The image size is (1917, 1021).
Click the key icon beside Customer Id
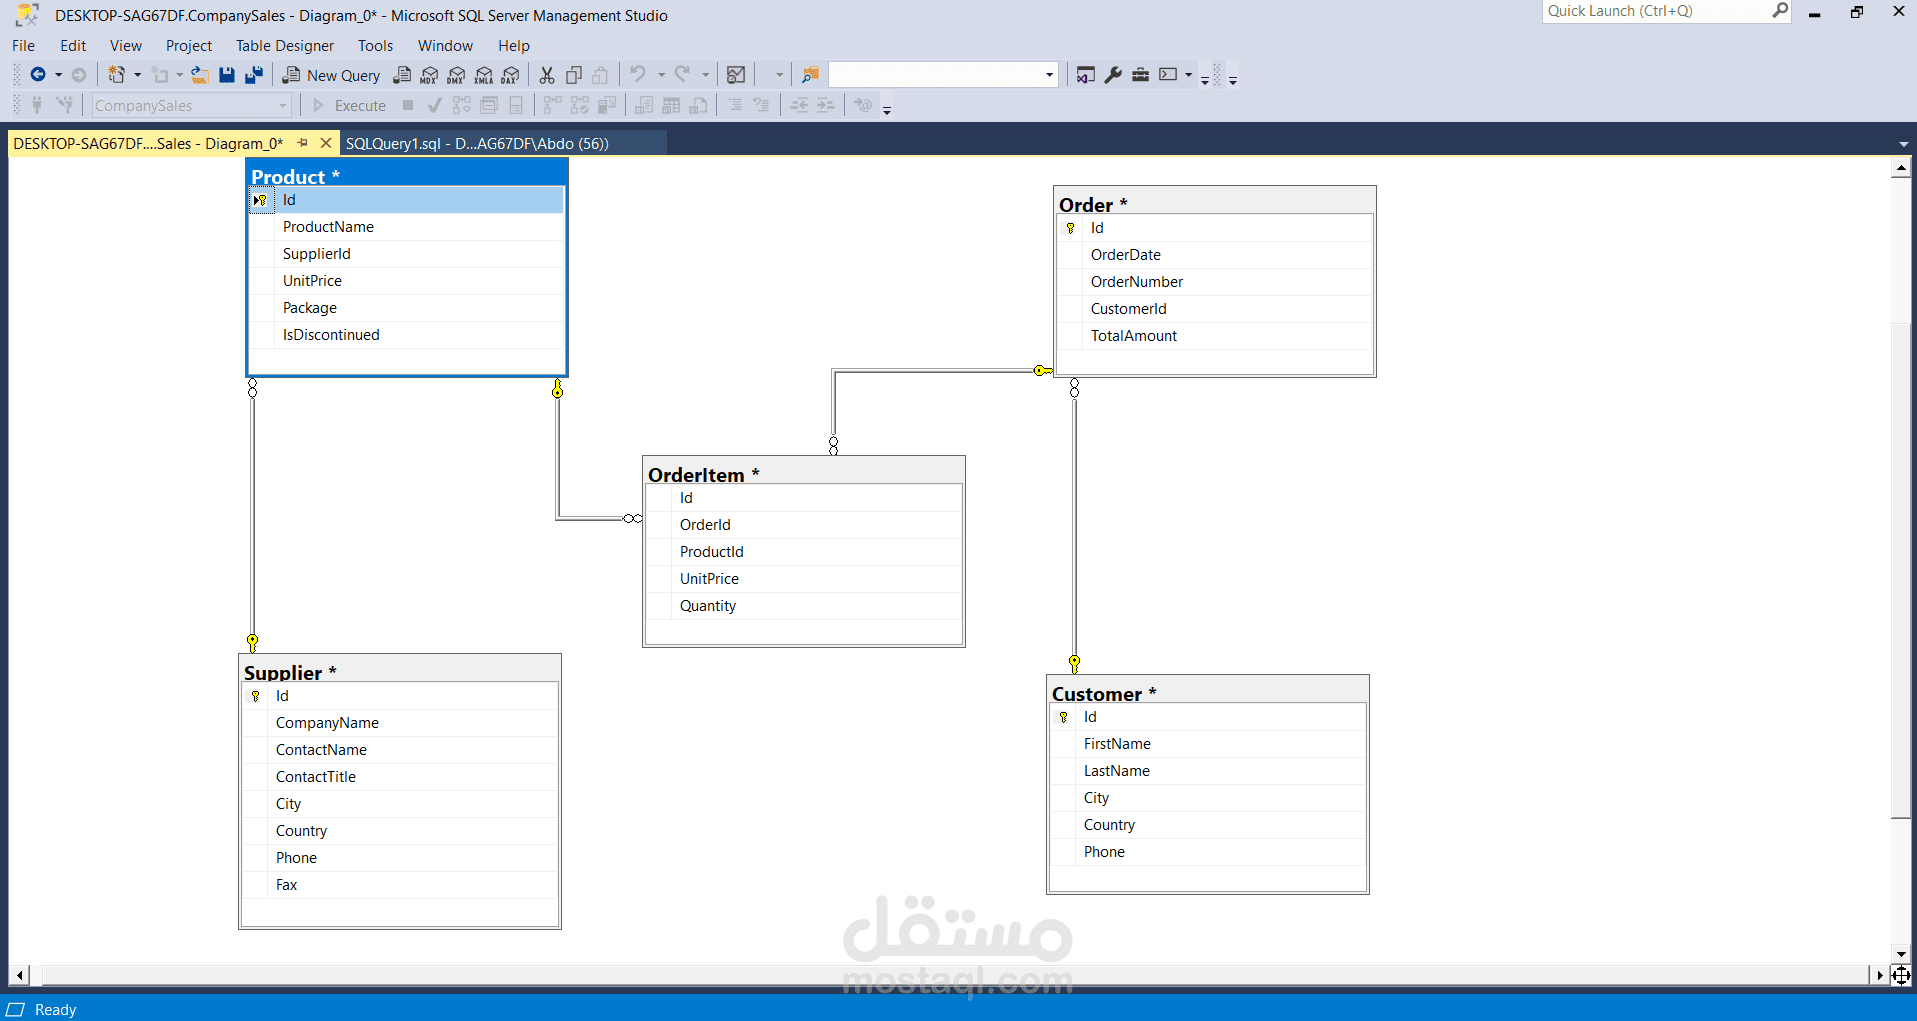[x=1062, y=716]
